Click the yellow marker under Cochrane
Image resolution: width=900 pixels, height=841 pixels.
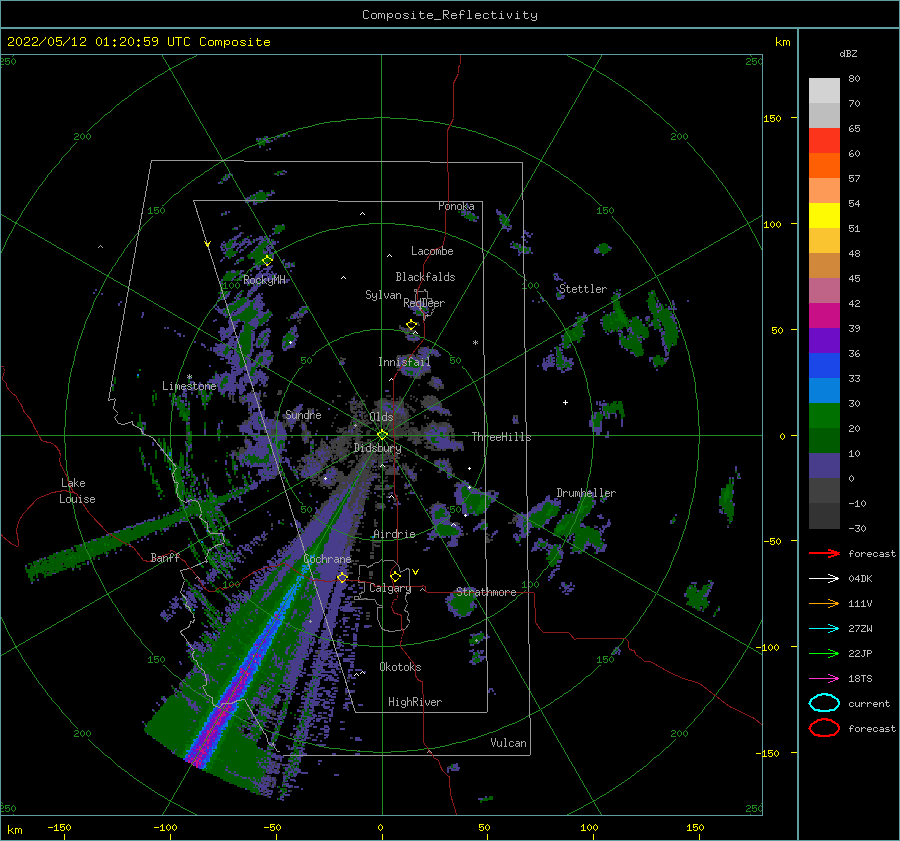(342, 577)
